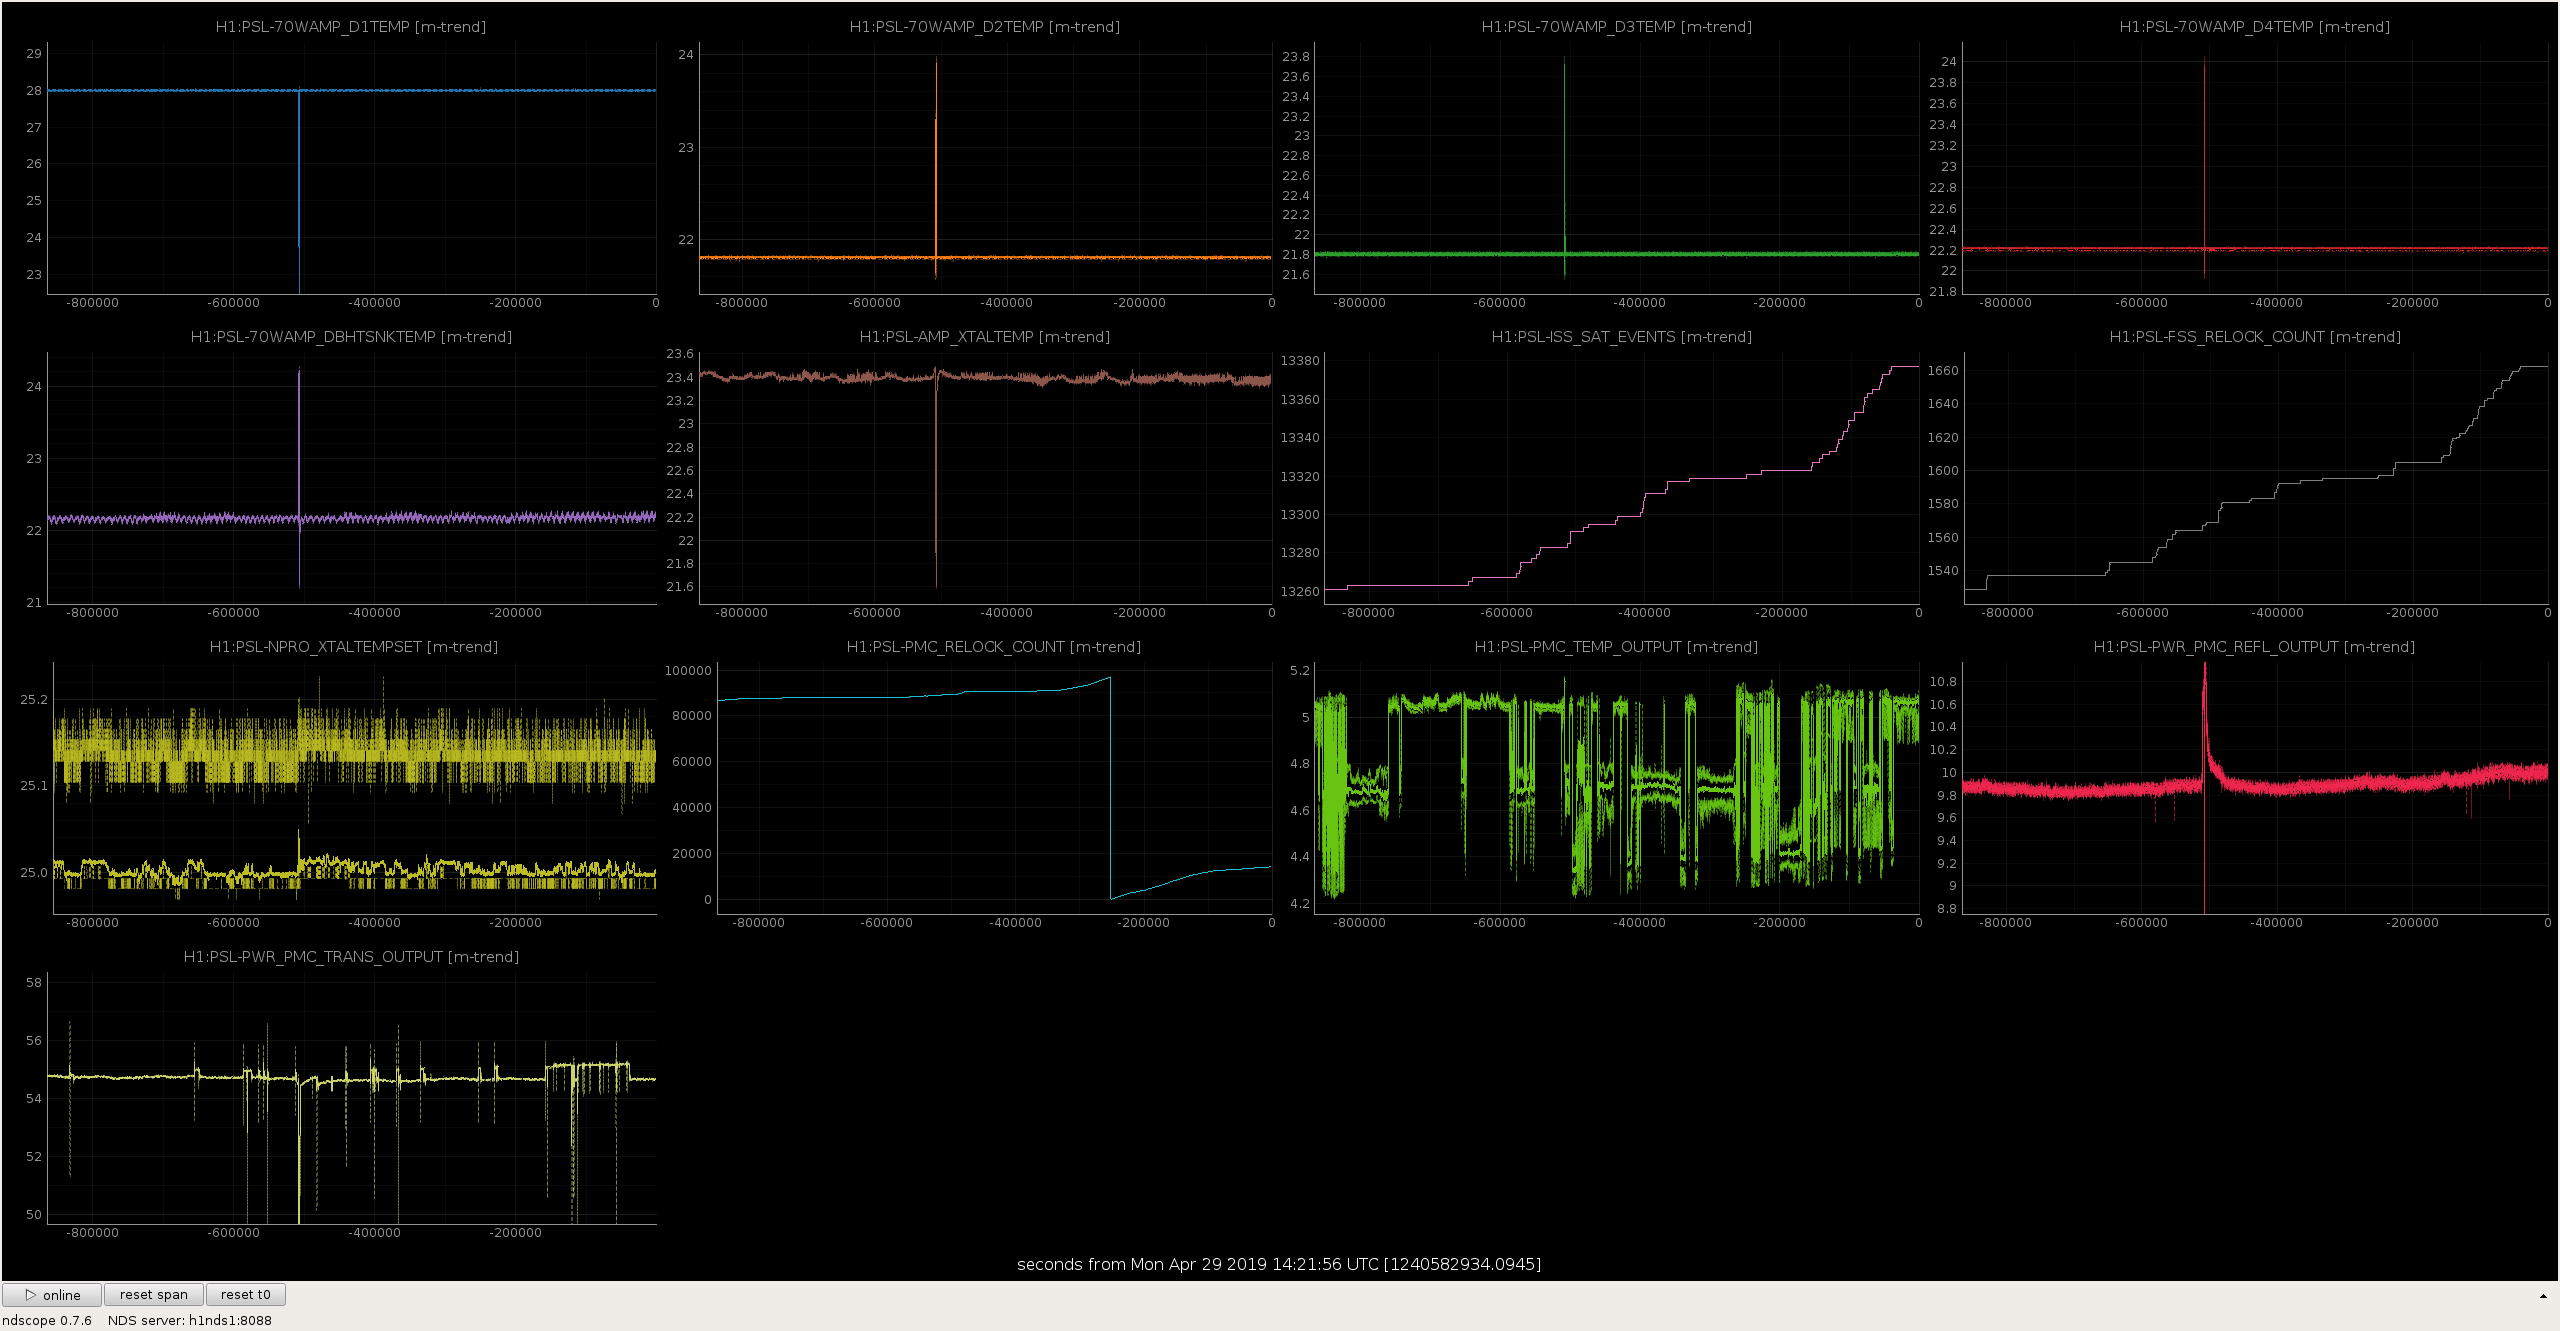Screen dimensions: 2560x1331
Task: Click the seconds from Mon Apr 29 2019 time label
Action: pos(1279,1264)
